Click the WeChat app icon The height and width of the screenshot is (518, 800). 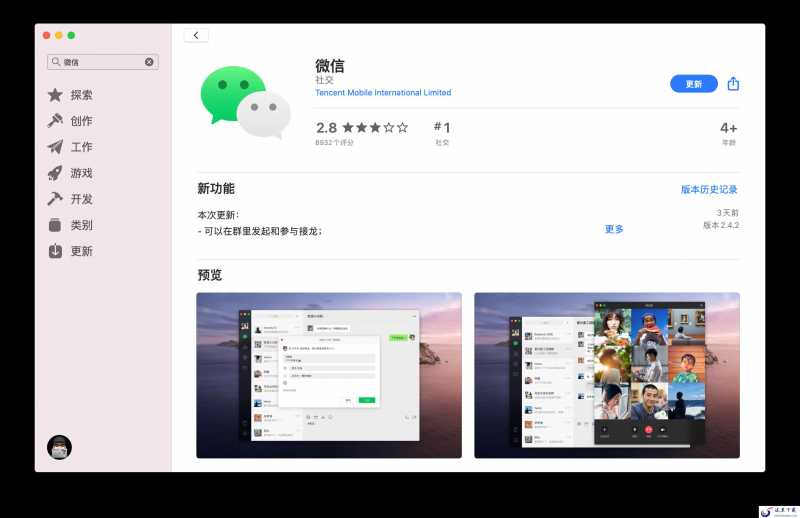coord(245,102)
